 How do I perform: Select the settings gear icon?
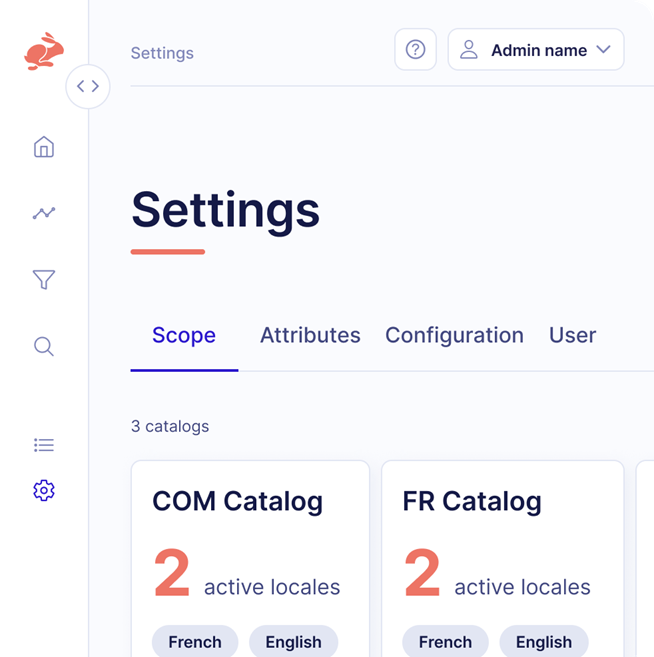tap(44, 490)
